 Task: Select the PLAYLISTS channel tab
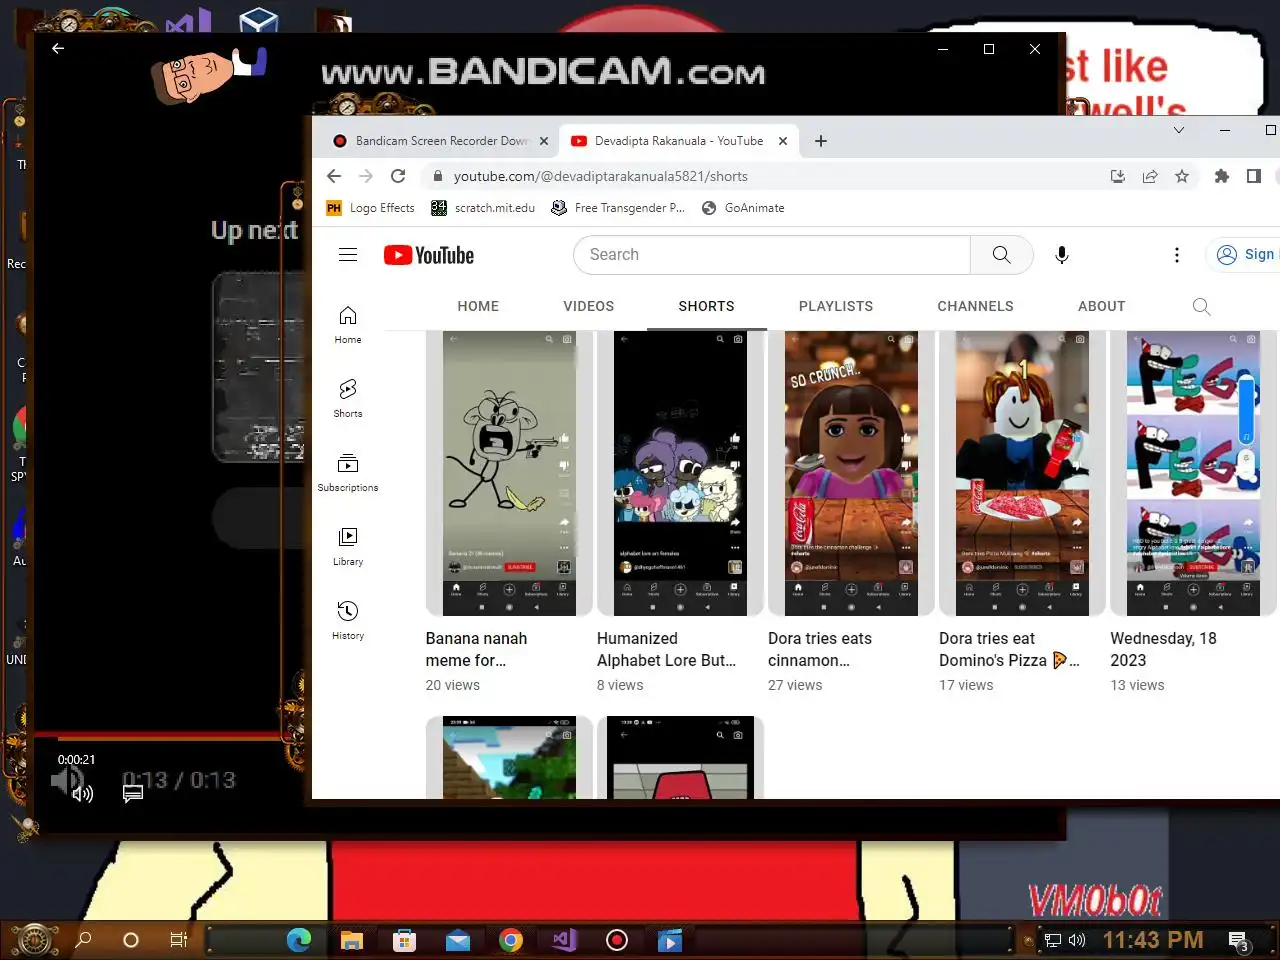836,306
